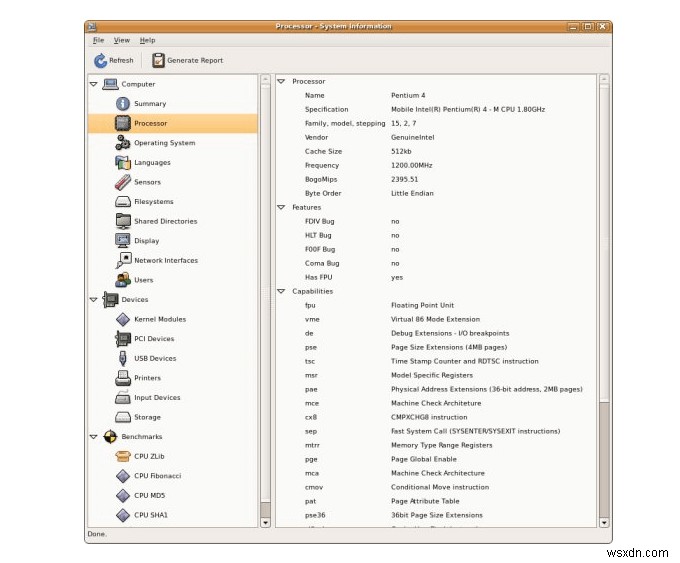
Task: Click the details pane scroll-up arrow
Action: point(604,79)
